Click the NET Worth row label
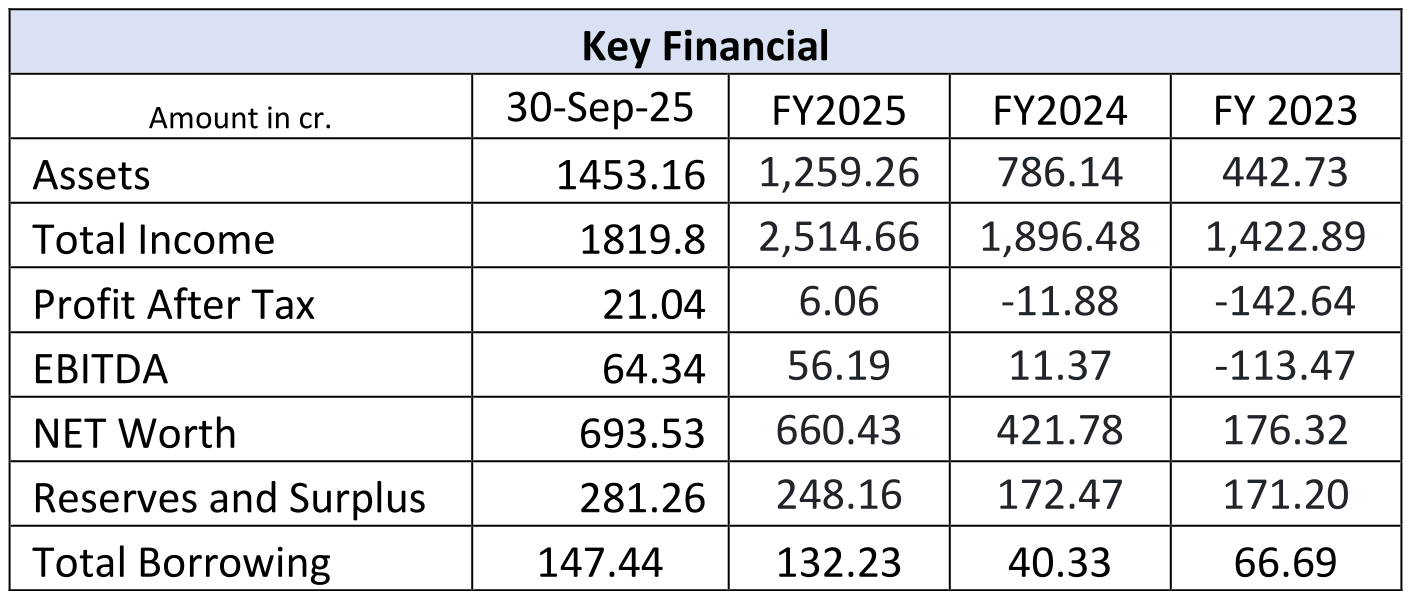 coord(135,433)
